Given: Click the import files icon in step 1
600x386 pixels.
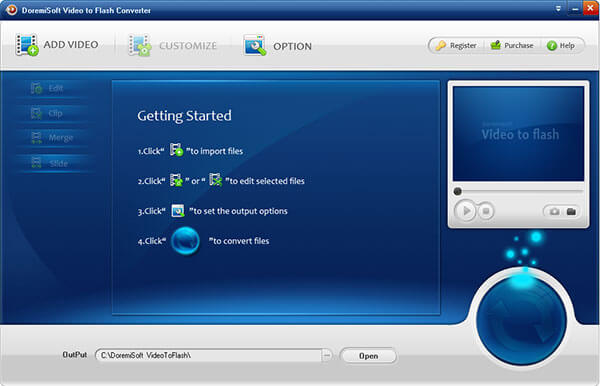Looking at the screenshot, I should [176, 150].
